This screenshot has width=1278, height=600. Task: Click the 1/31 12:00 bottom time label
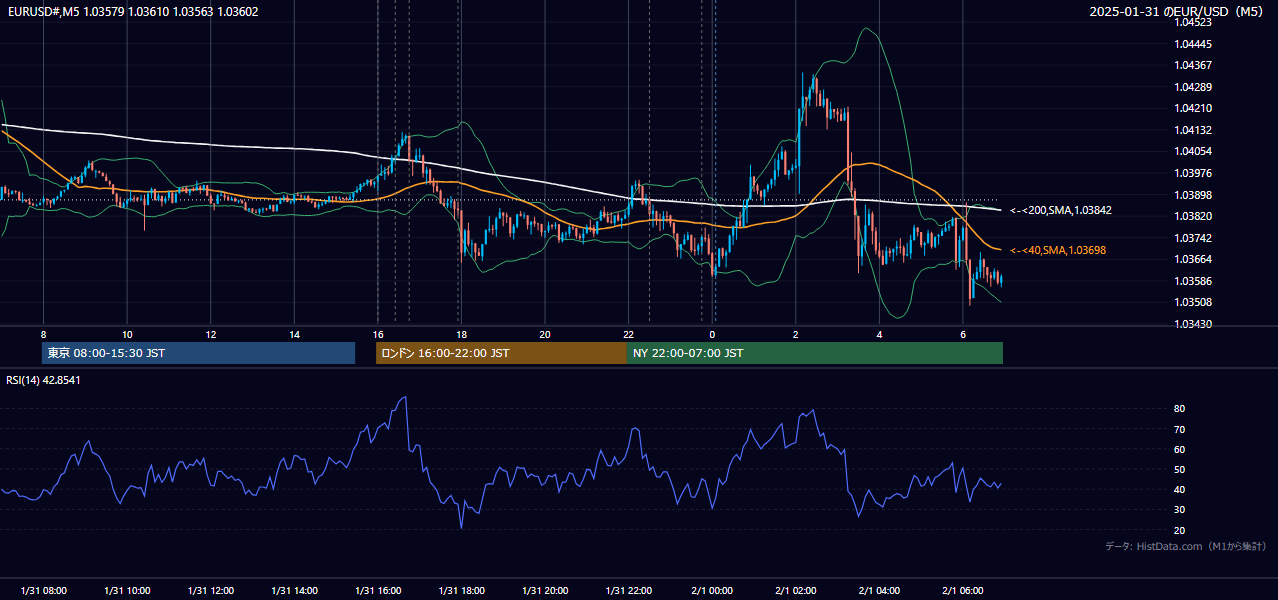pos(210,591)
